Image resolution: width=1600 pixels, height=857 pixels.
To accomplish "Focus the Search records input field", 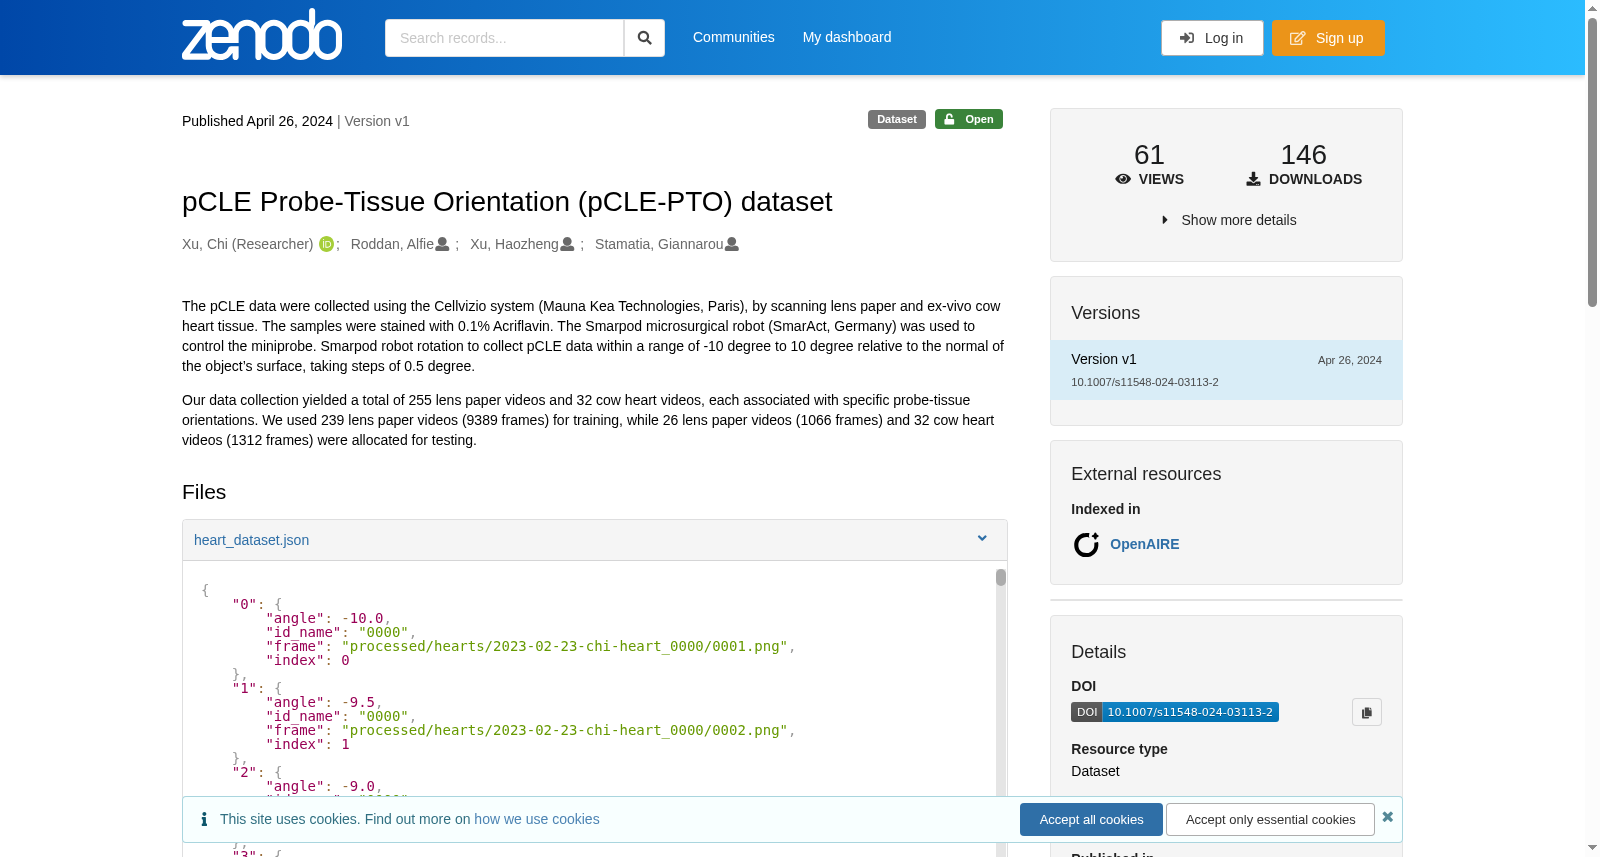I will (x=504, y=38).
